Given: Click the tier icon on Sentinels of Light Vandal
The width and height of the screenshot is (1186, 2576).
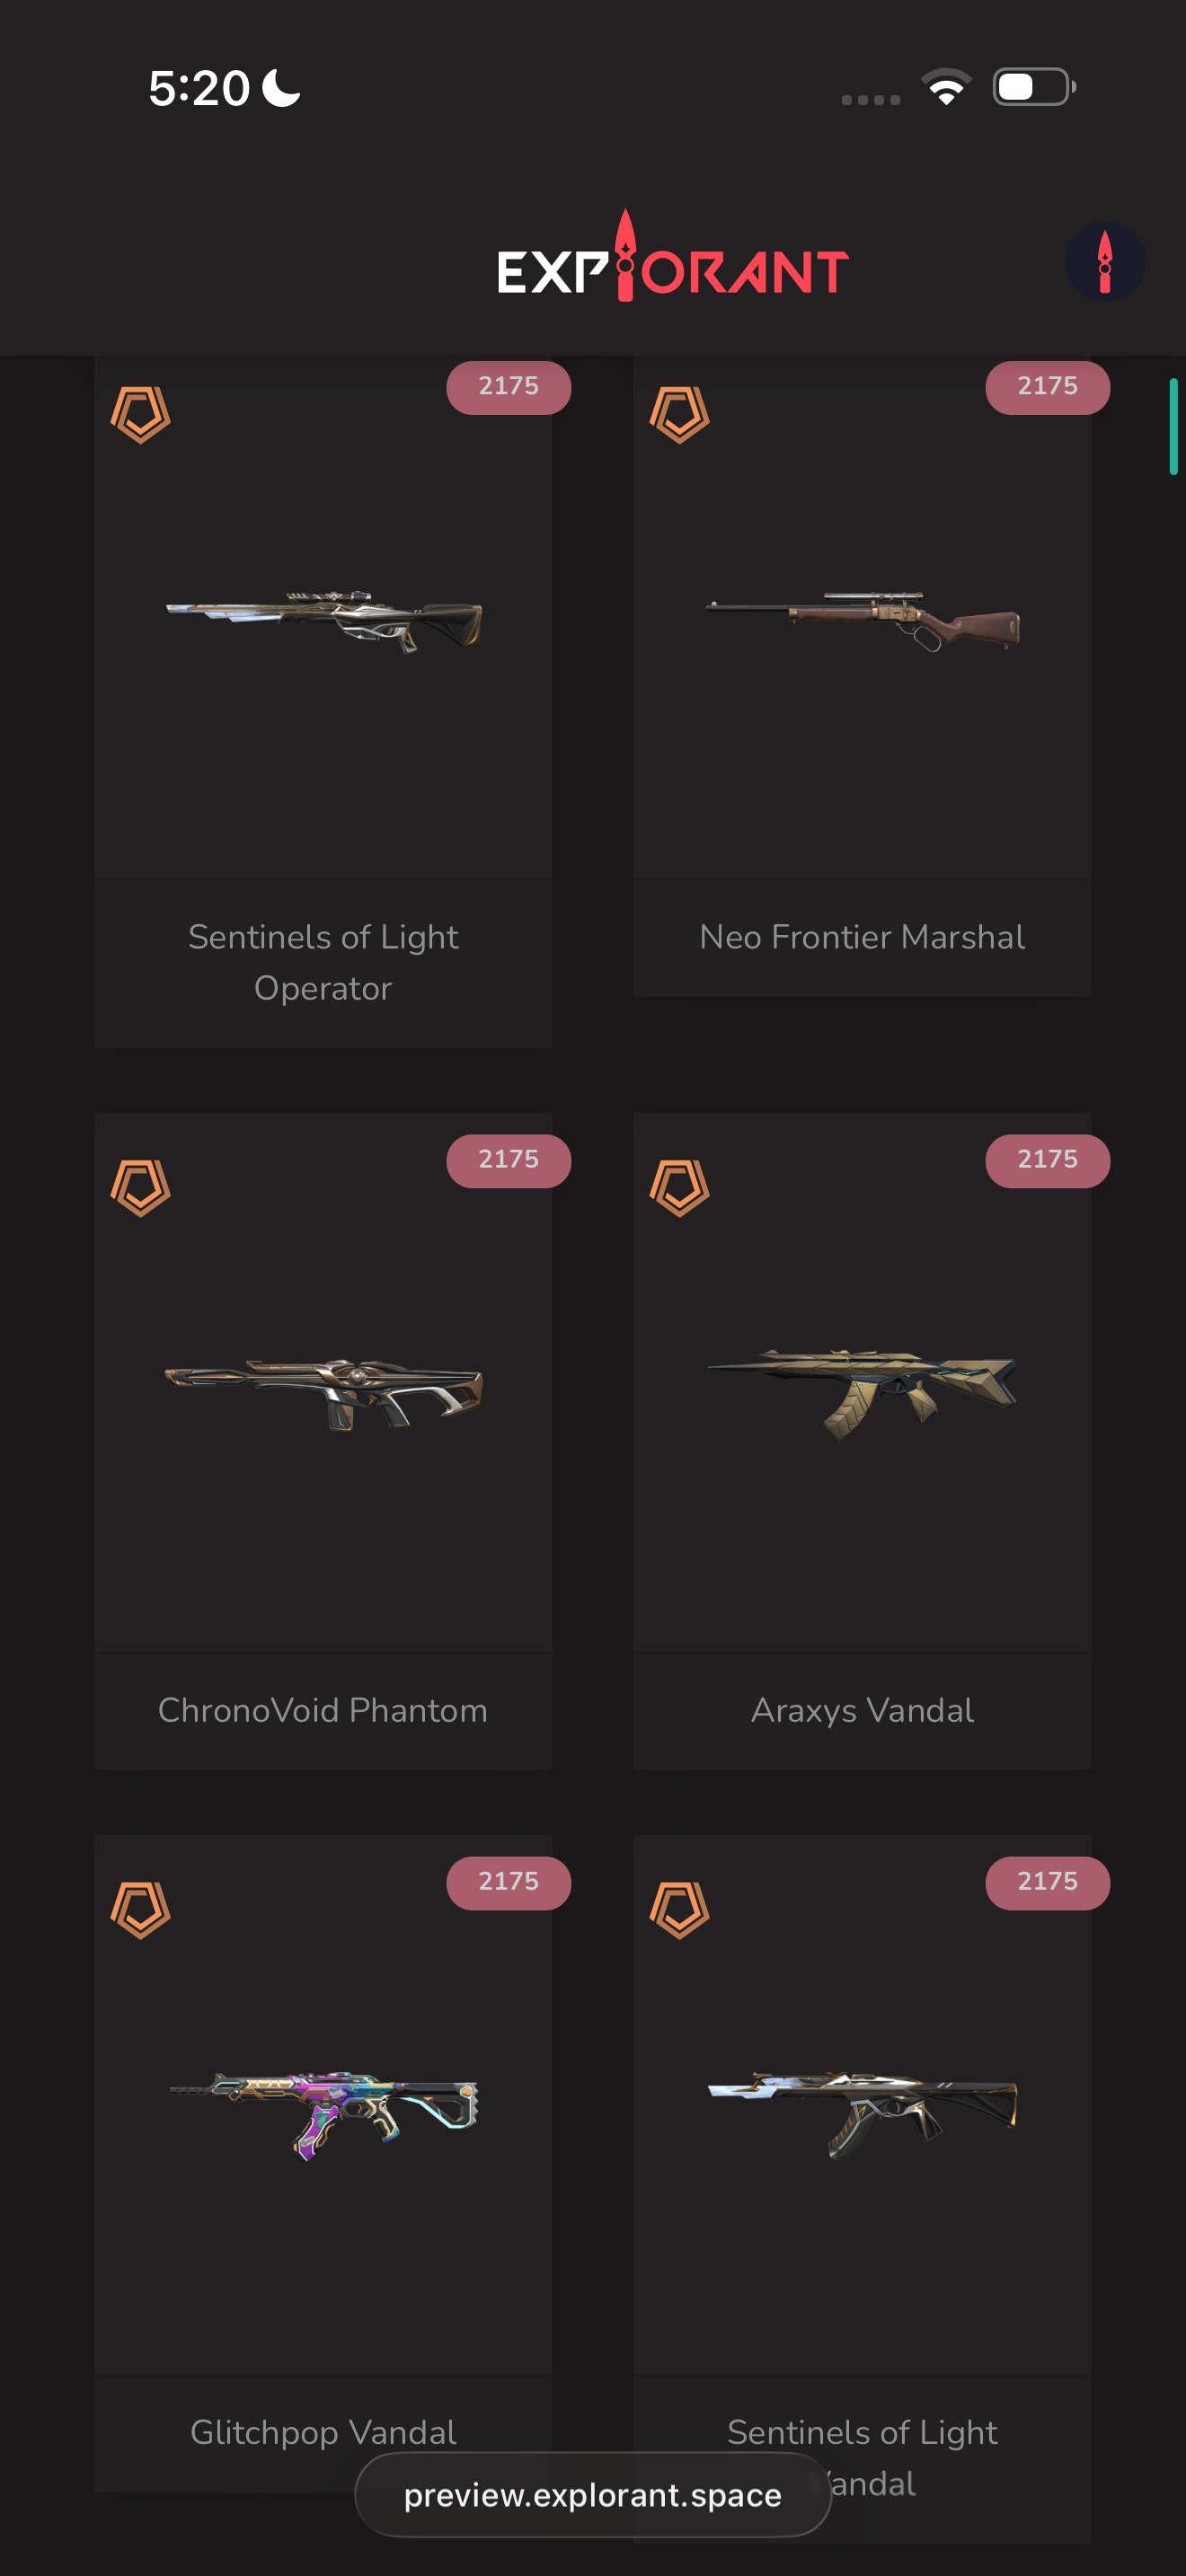Looking at the screenshot, I should click(679, 1910).
